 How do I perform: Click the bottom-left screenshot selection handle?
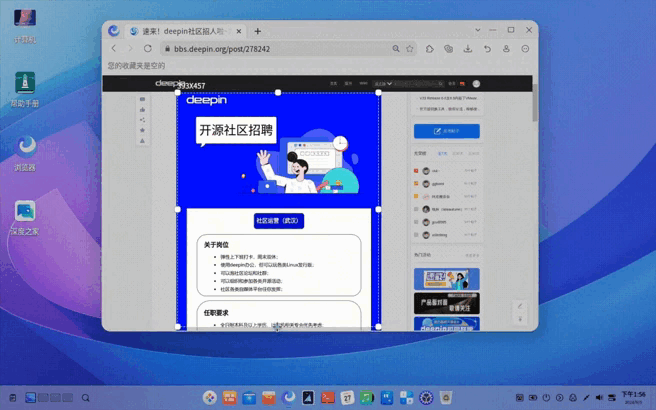(x=177, y=327)
